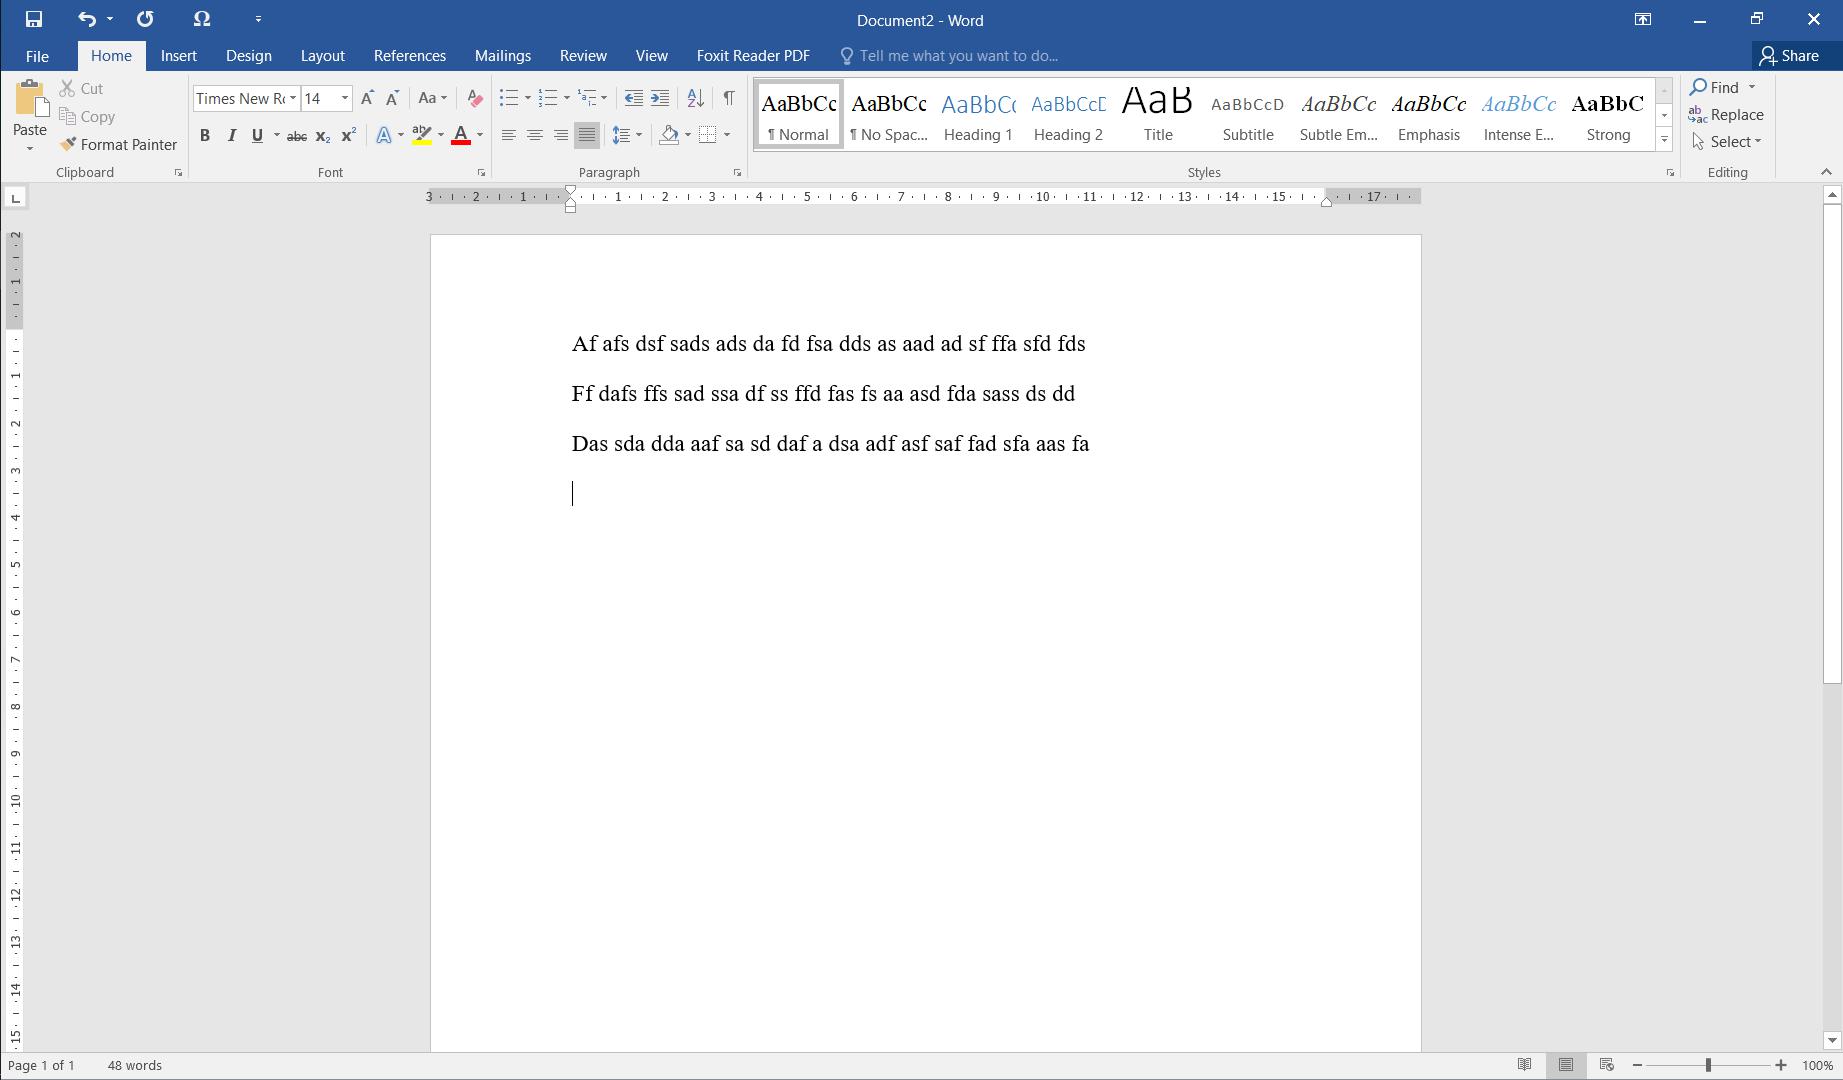
Task: Toggle Justify text alignment
Action: coord(587,135)
